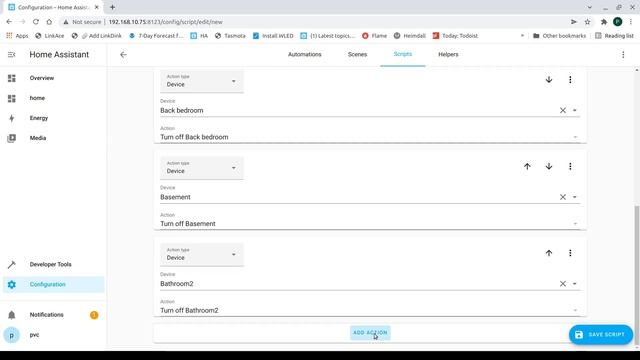This screenshot has width=640, height=360.
Task: Move Basement action down
Action: tap(549, 166)
